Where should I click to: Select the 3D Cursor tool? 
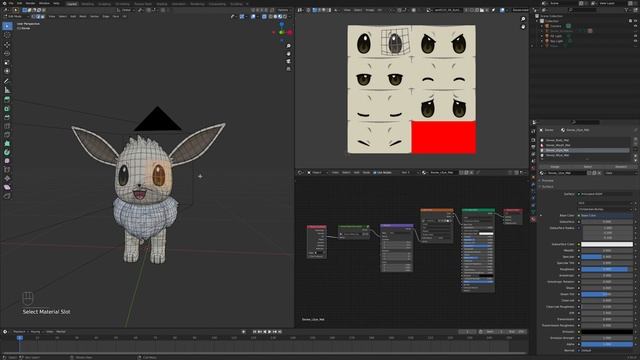pyautogui.click(x=7, y=35)
